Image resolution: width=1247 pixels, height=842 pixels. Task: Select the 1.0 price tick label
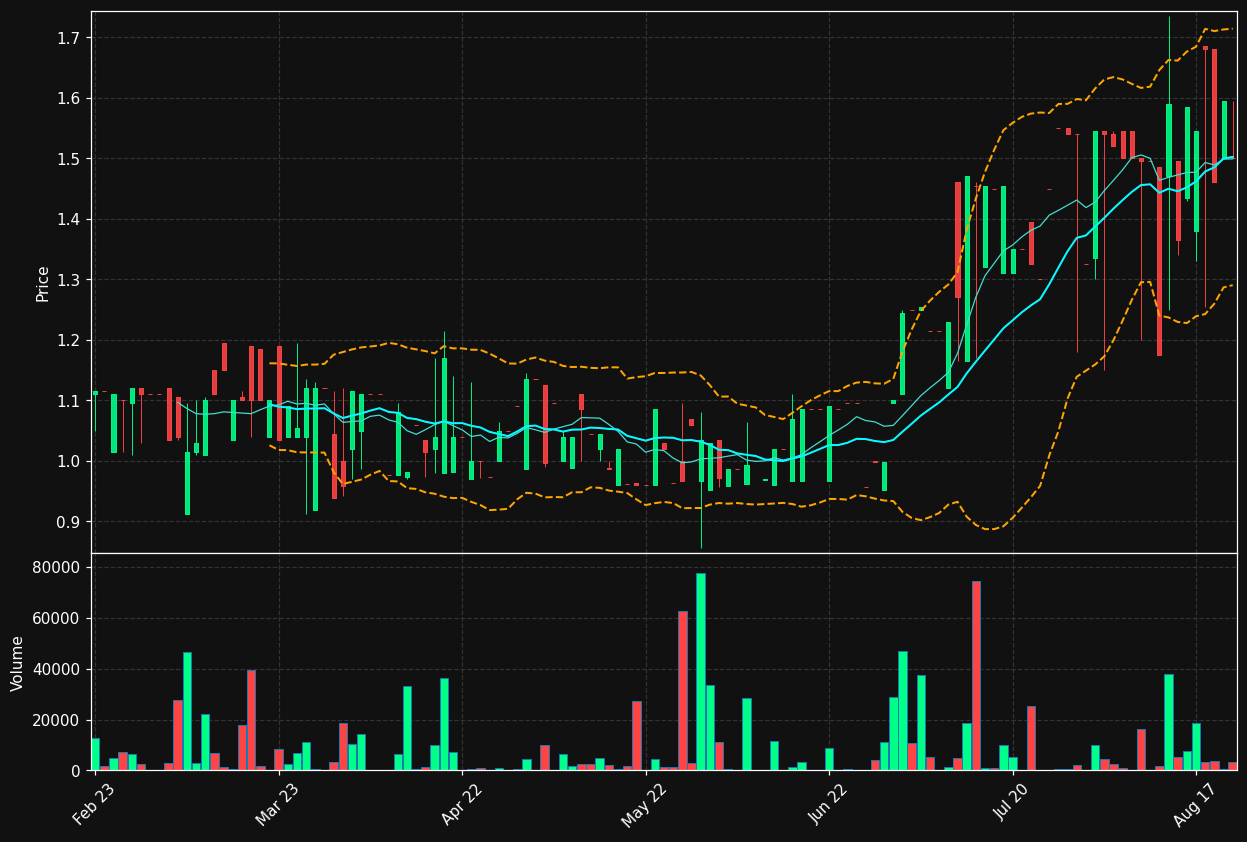pos(70,462)
